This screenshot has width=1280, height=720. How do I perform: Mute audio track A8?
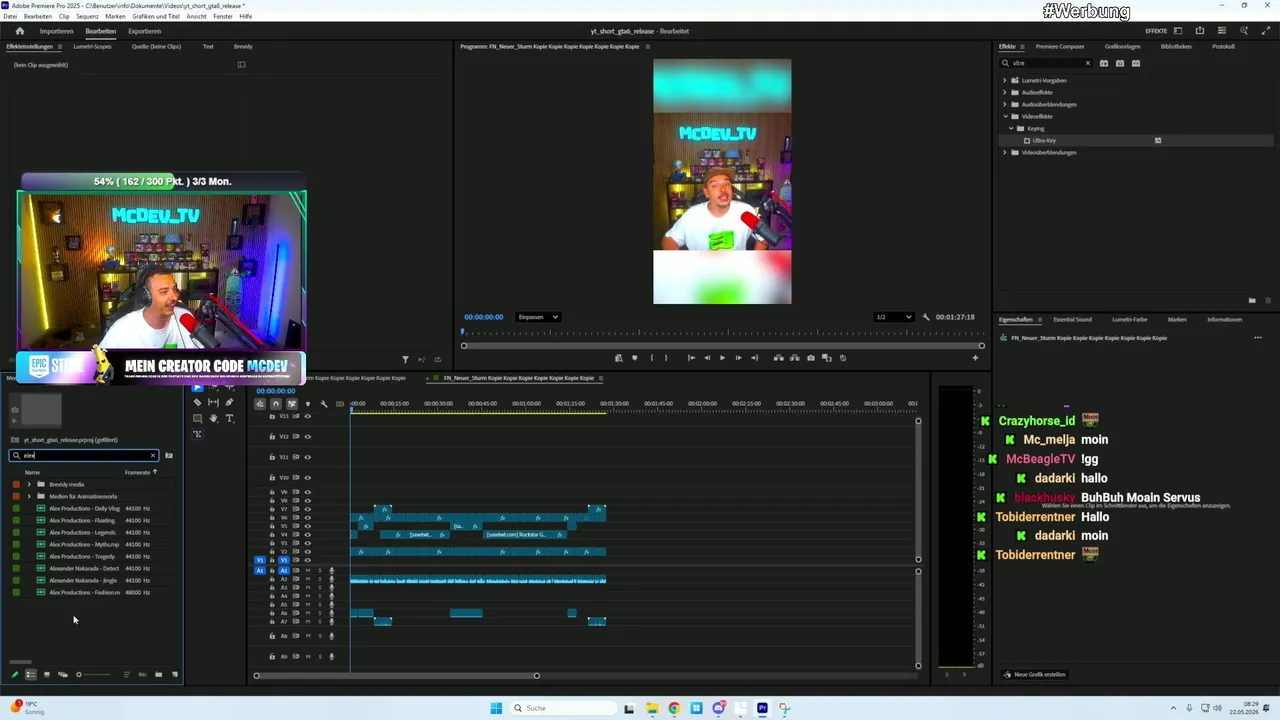point(308,636)
